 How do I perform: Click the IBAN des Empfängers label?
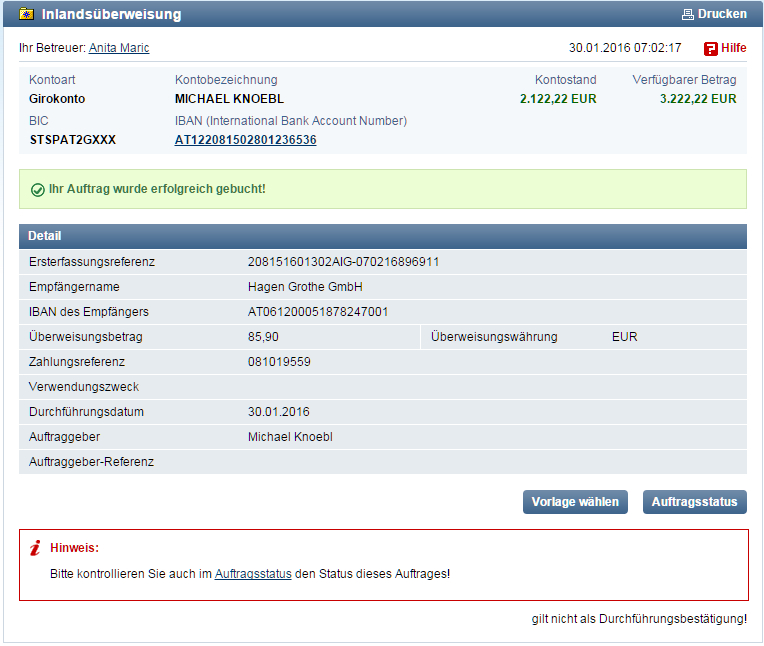[x=89, y=312]
